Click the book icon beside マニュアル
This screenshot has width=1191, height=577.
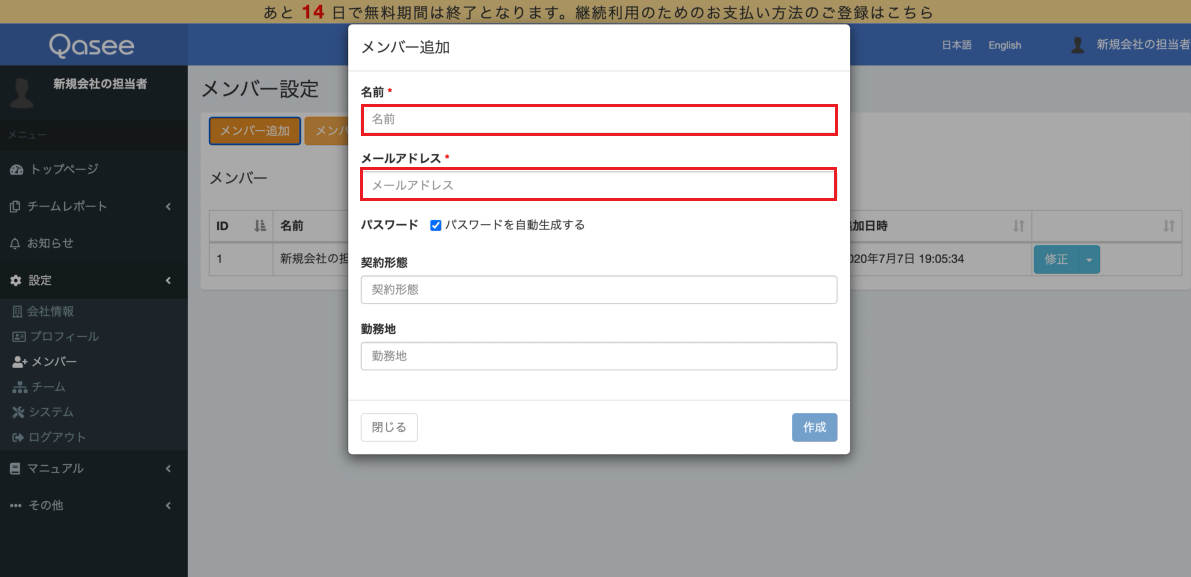tap(15, 469)
